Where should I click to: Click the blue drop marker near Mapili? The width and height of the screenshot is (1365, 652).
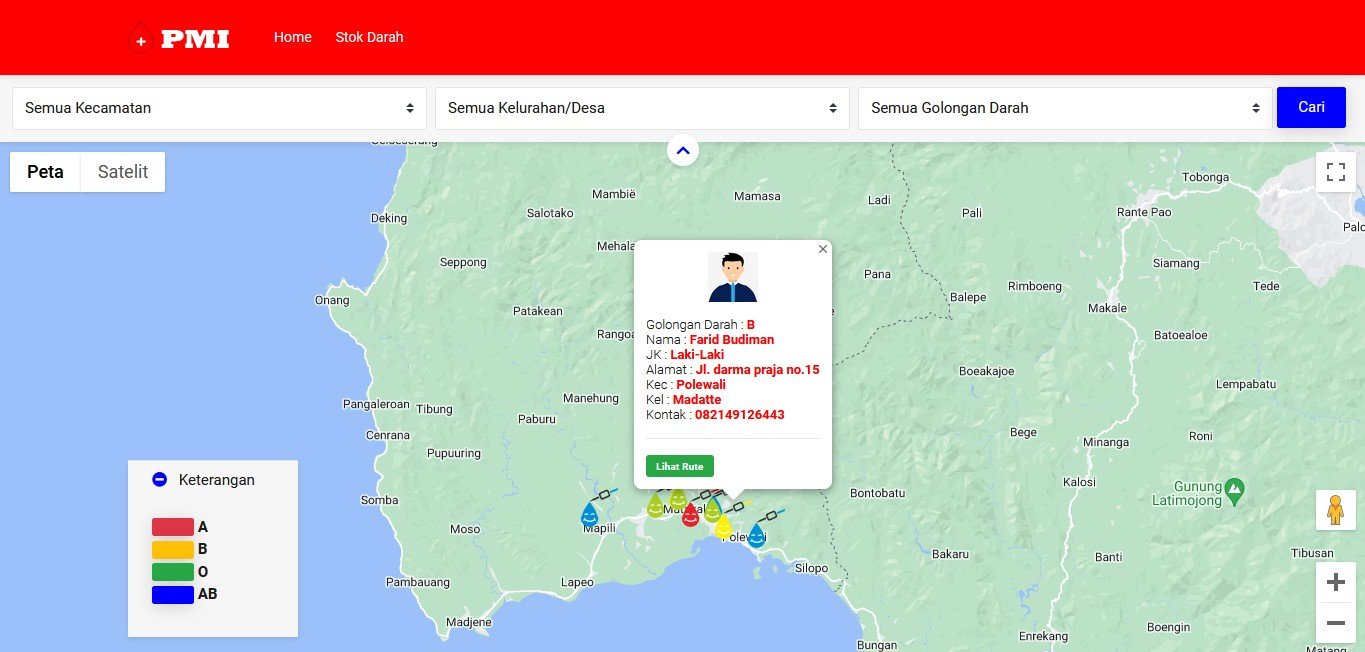(x=590, y=515)
